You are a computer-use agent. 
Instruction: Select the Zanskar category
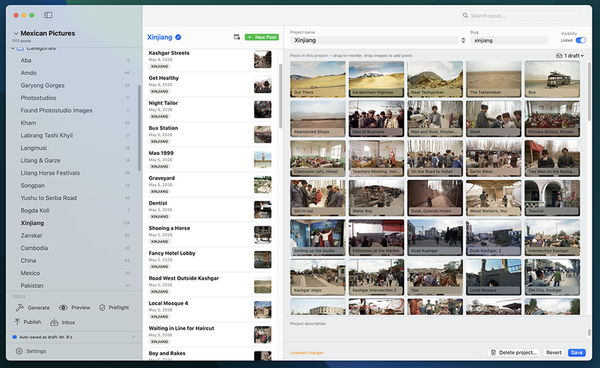click(x=75, y=236)
